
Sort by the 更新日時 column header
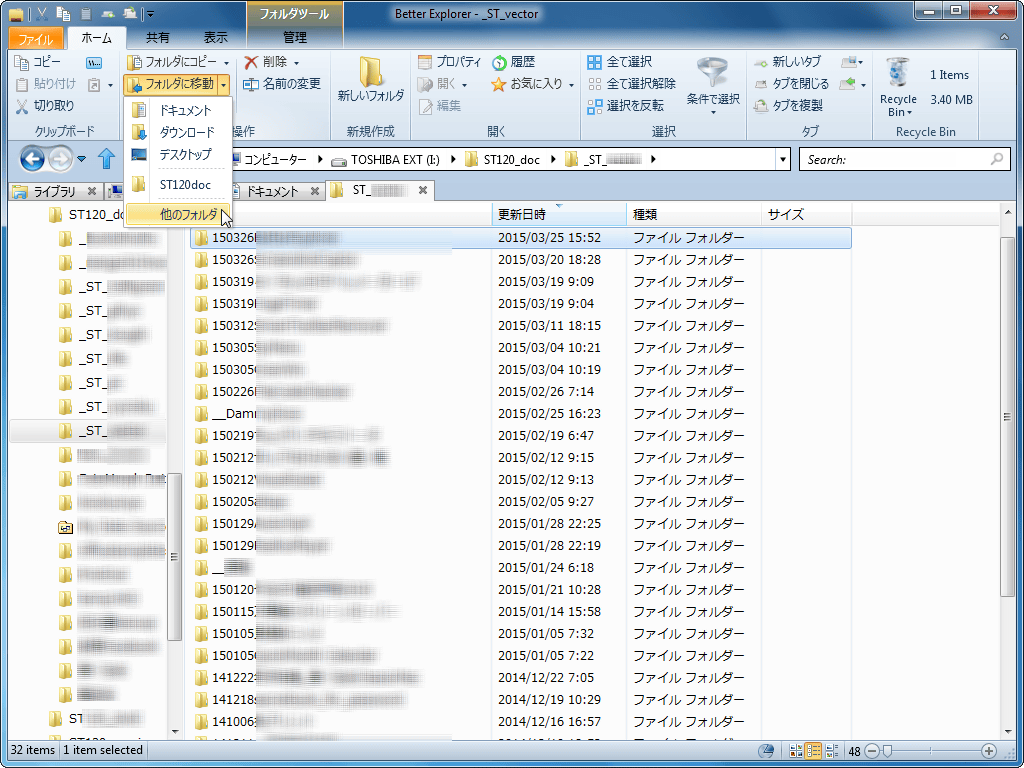[559, 214]
